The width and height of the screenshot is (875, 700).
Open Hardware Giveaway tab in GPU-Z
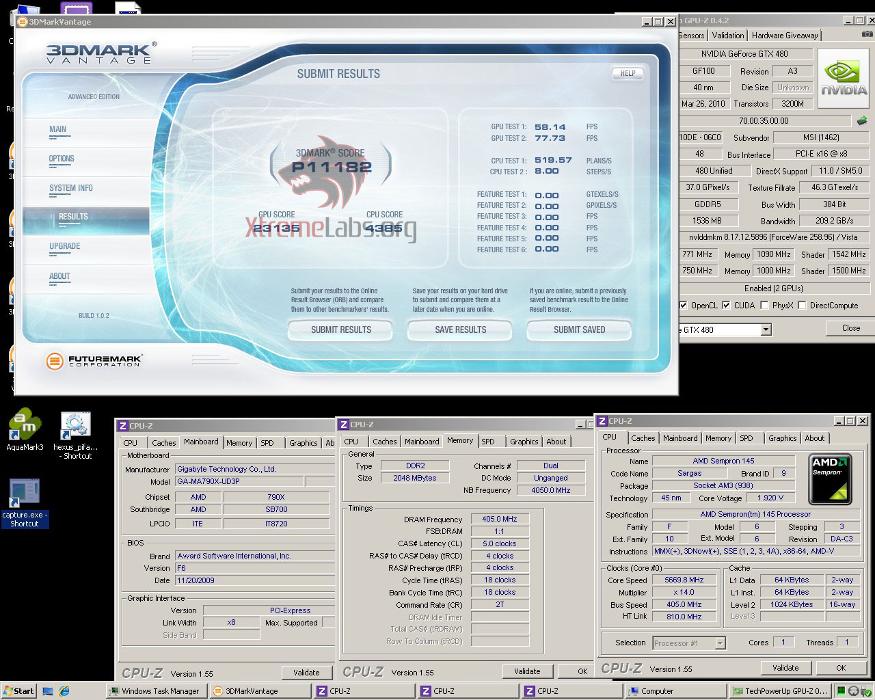(784, 35)
